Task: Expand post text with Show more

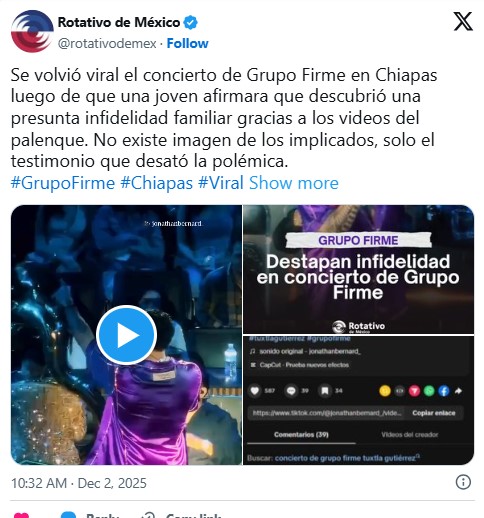Action: (294, 183)
